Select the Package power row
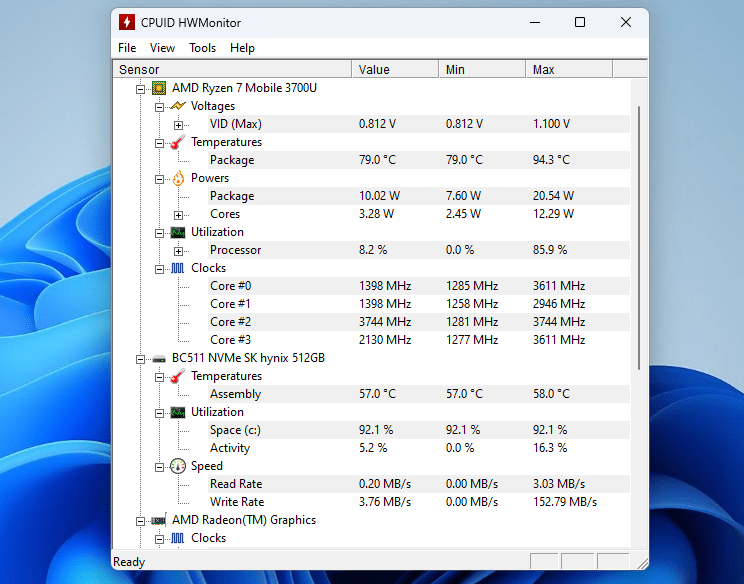 click(x=418, y=196)
